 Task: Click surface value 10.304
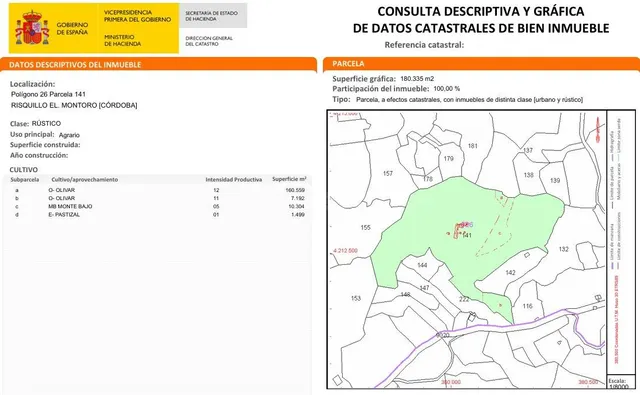coord(296,206)
